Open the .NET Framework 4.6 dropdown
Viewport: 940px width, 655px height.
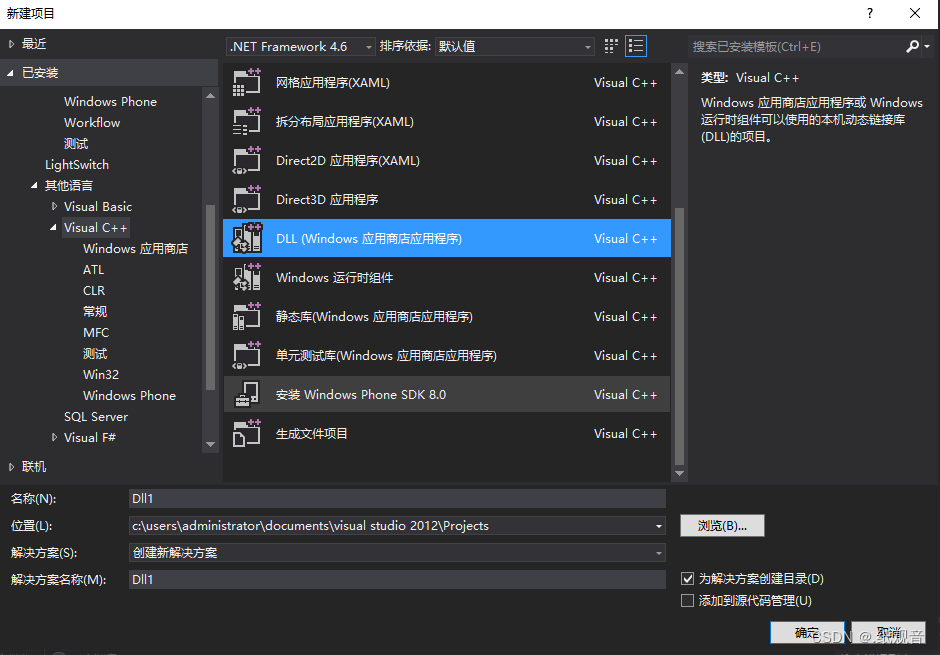(367, 45)
